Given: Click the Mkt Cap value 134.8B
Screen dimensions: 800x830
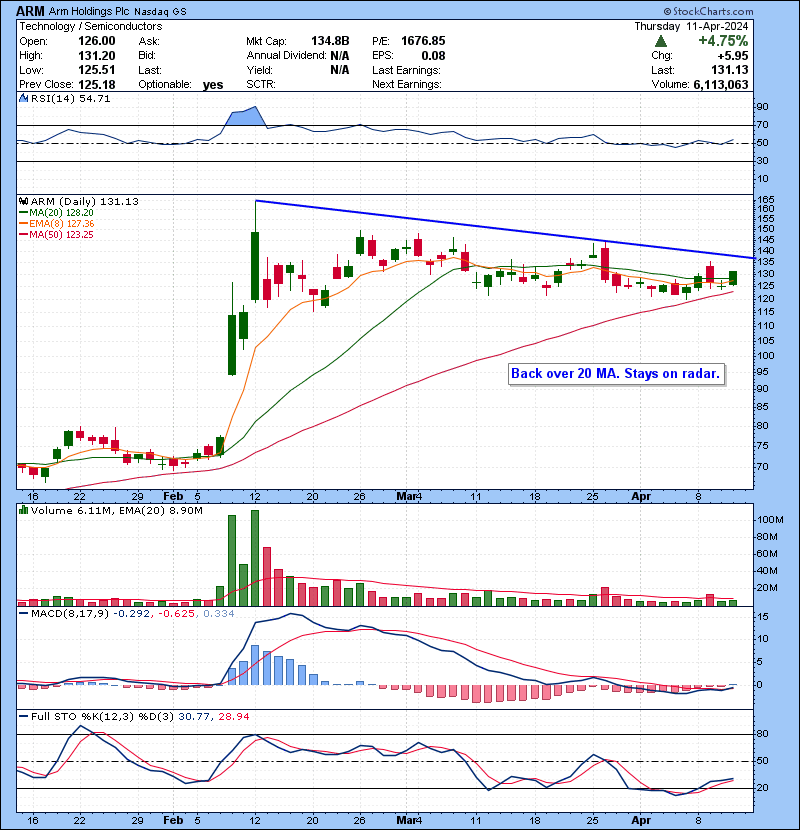Looking at the screenshot, I should [330, 41].
